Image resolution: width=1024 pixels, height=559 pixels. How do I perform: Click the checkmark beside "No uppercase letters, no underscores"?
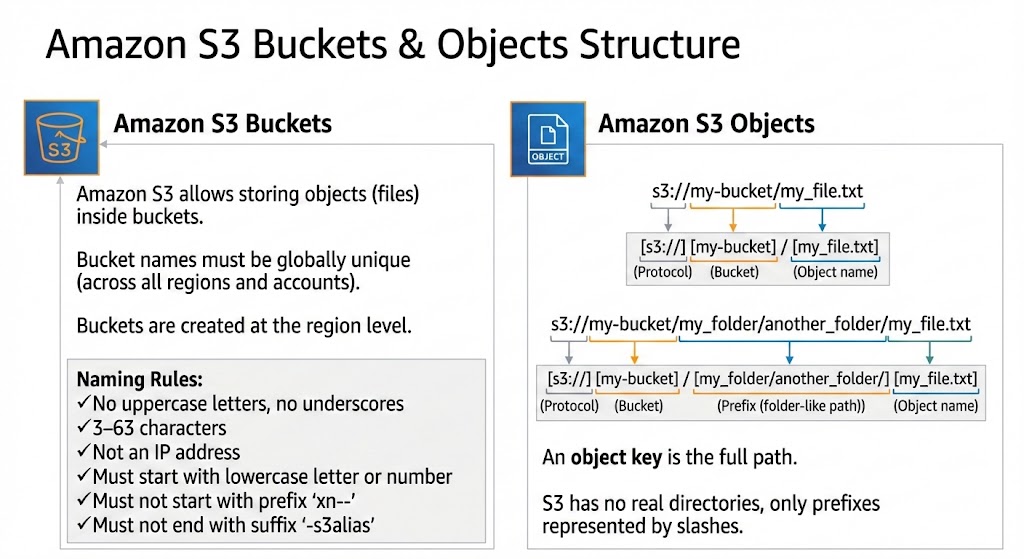[x=84, y=404]
